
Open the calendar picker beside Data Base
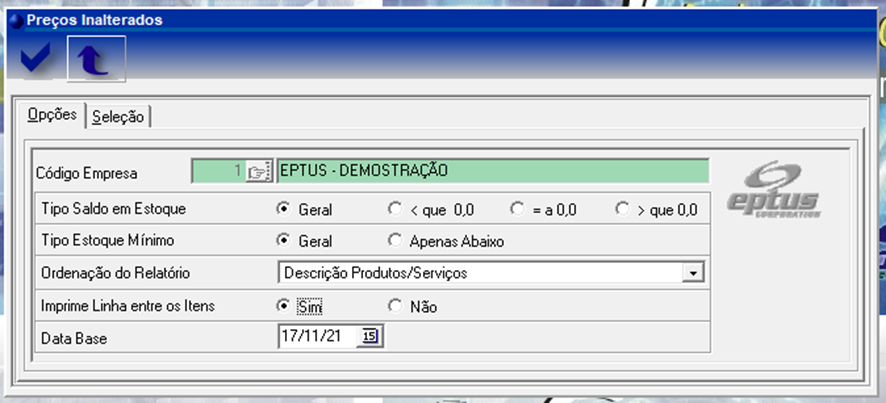click(x=370, y=337)
